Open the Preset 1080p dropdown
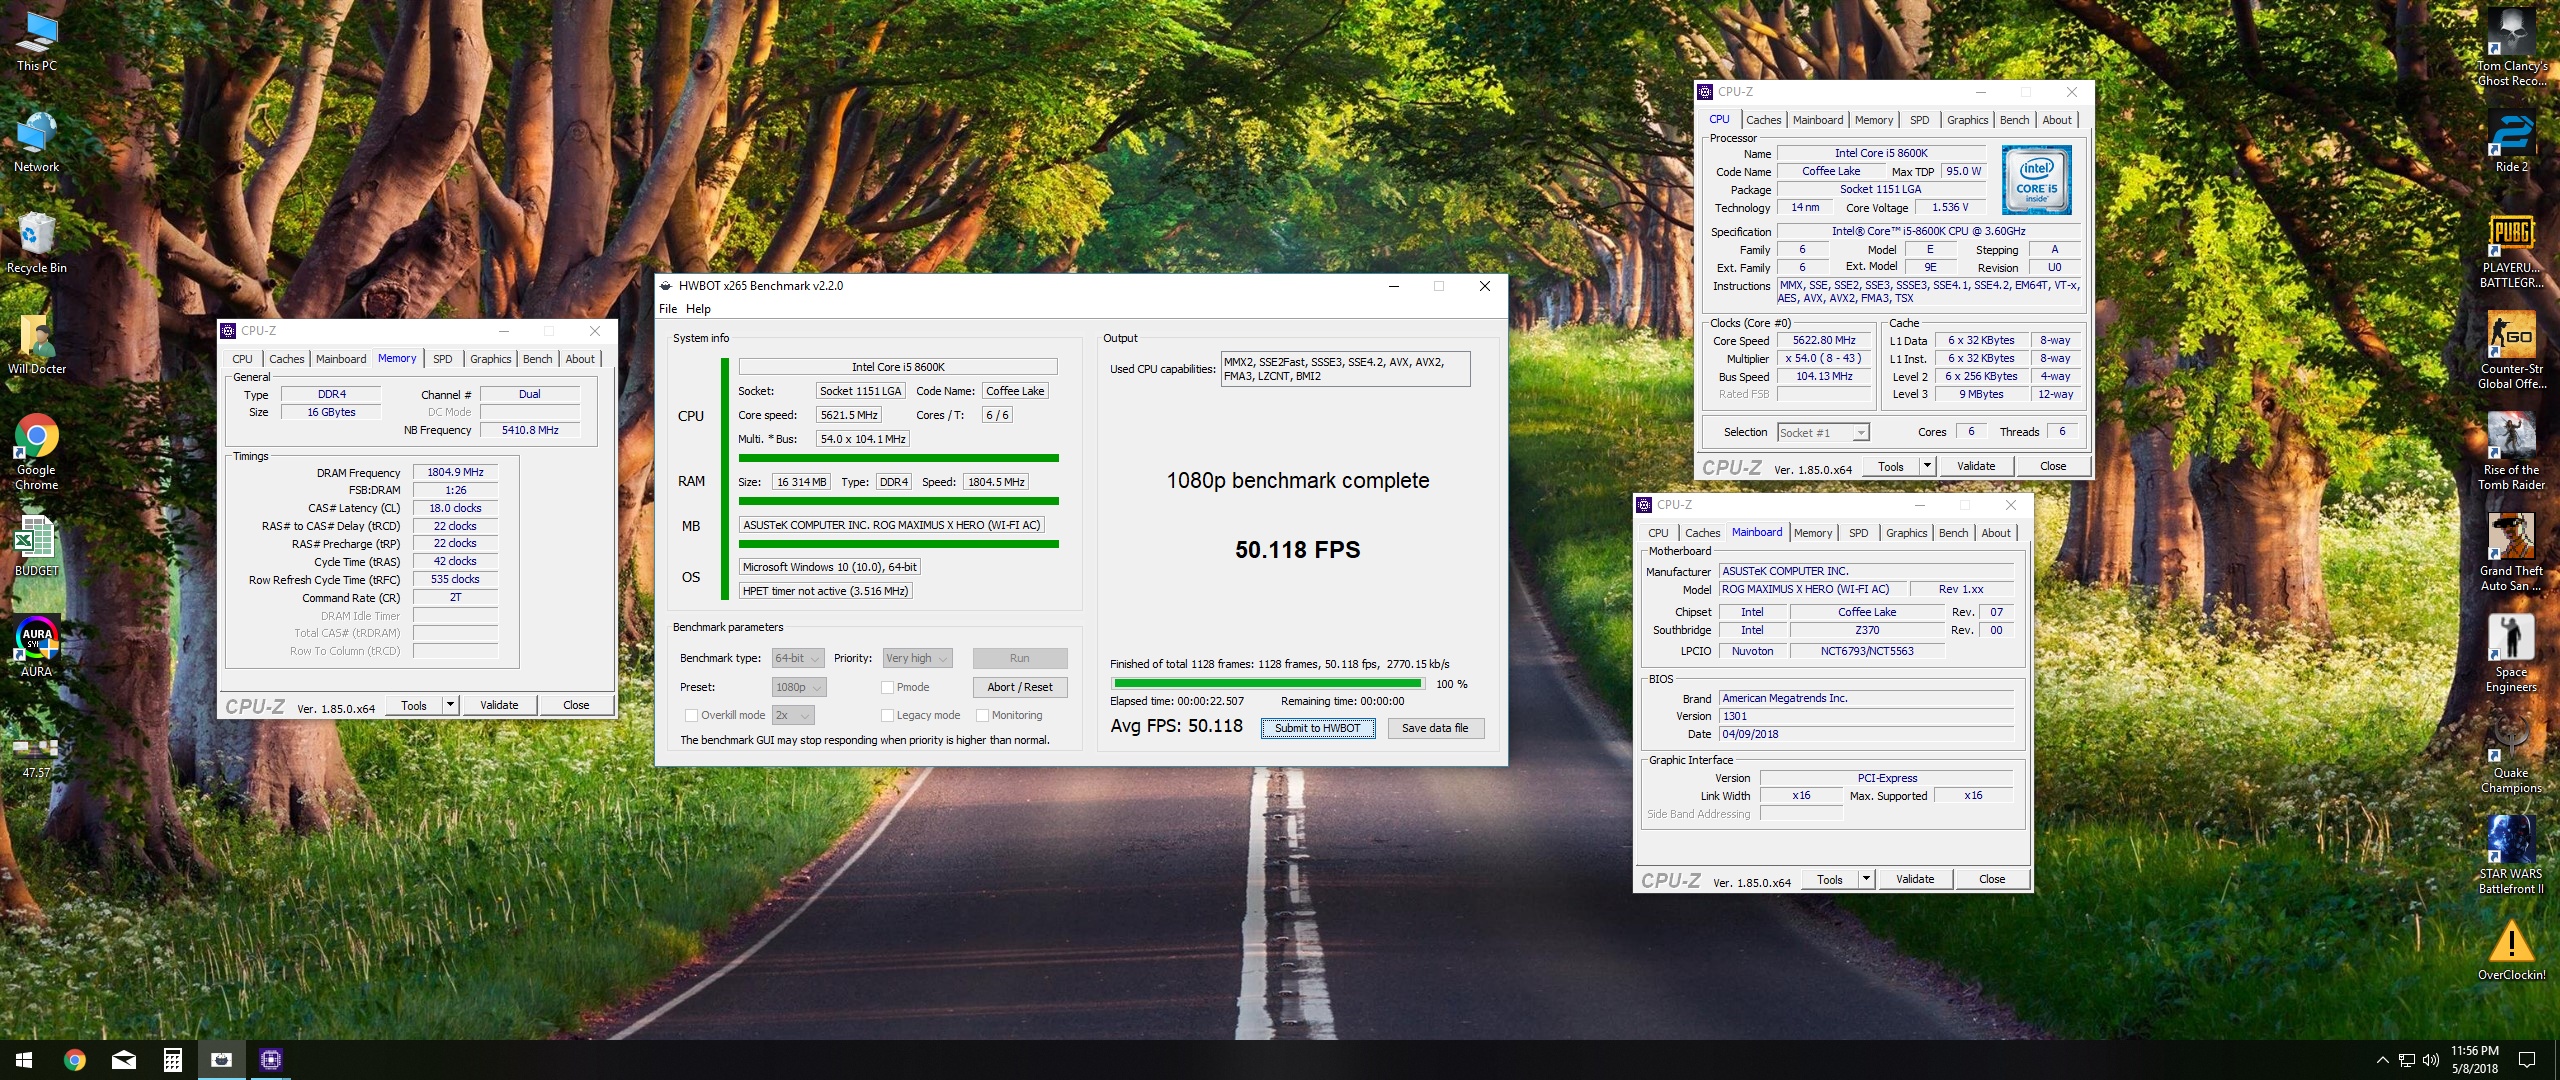Image resolution: width=2560 pixels, height=1080 pixels. pos(798,687)
